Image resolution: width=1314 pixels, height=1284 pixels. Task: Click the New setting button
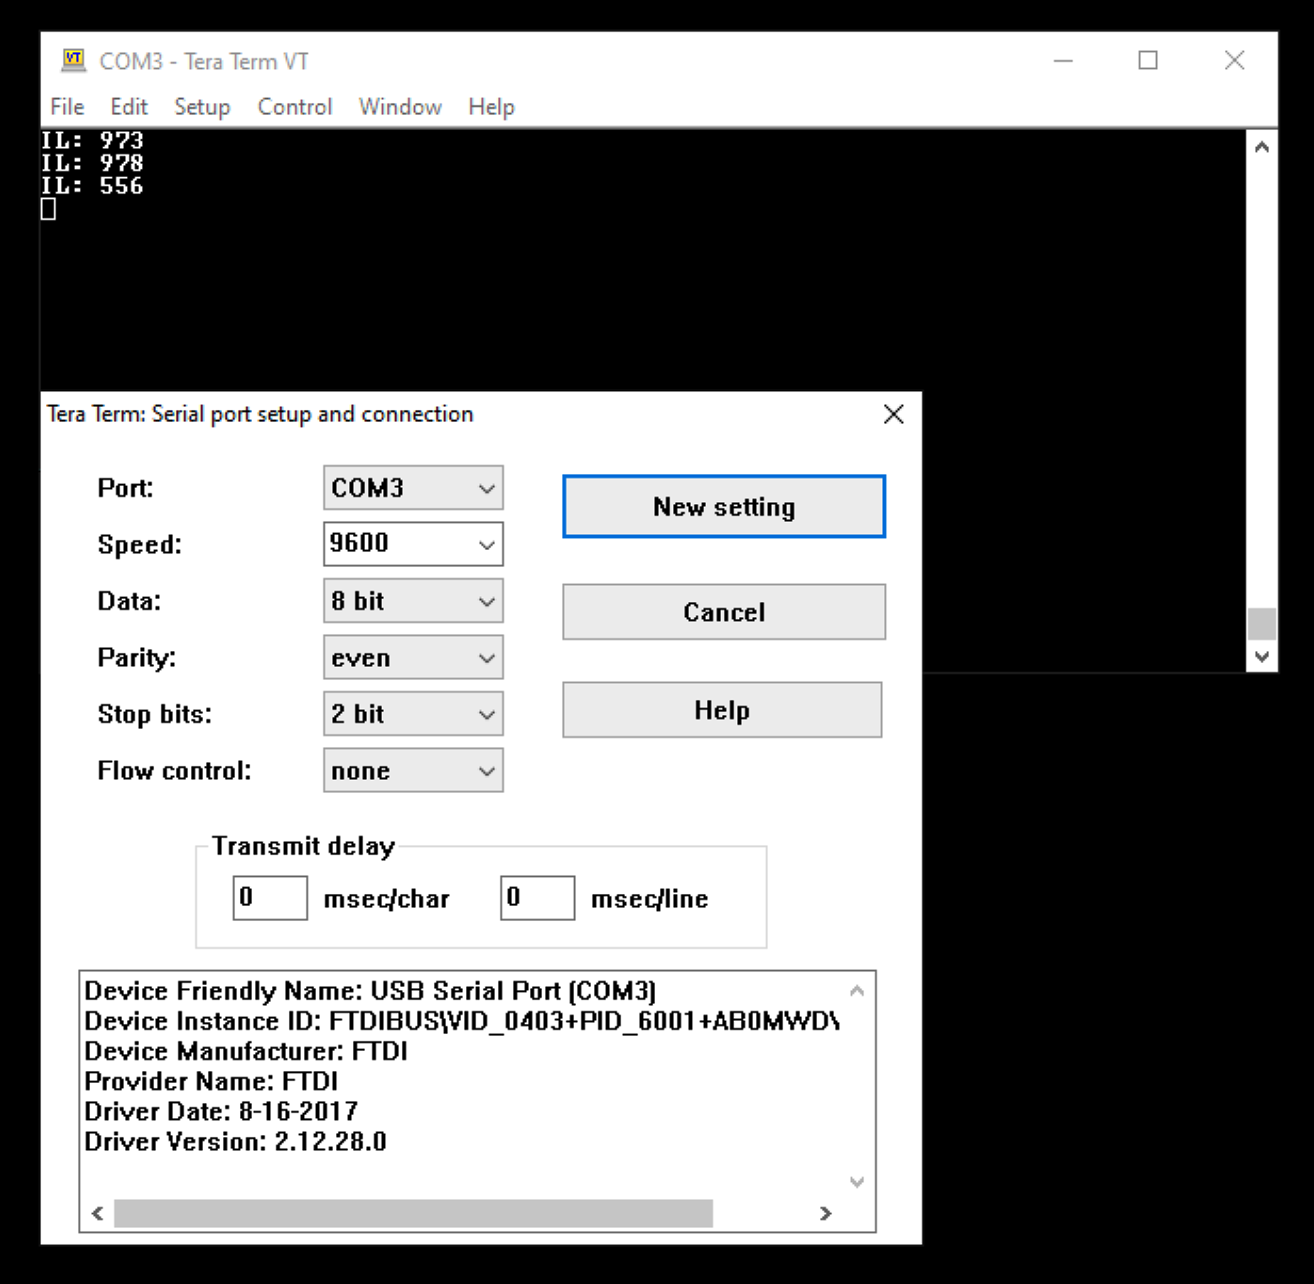point(724,507)
